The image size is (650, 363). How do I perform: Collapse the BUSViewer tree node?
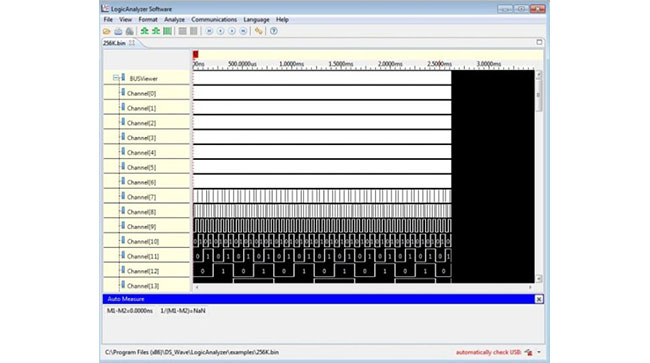pyautogui.click(x=116, y=78)
